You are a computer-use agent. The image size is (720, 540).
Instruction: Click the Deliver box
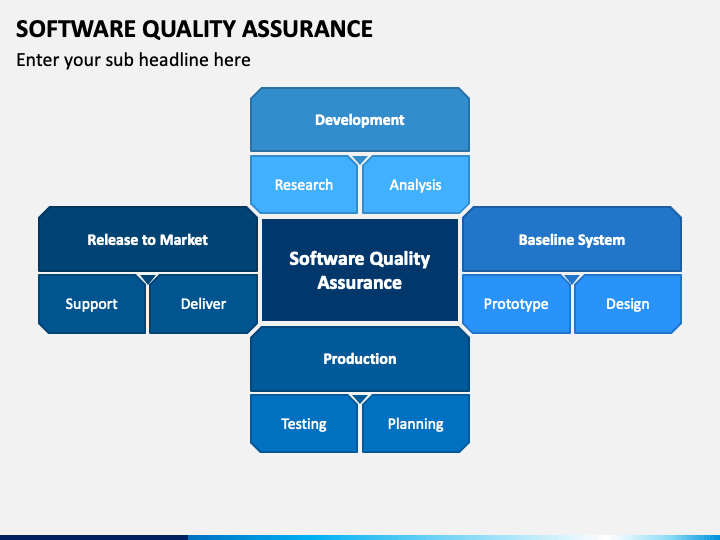[x=203, y=304]
